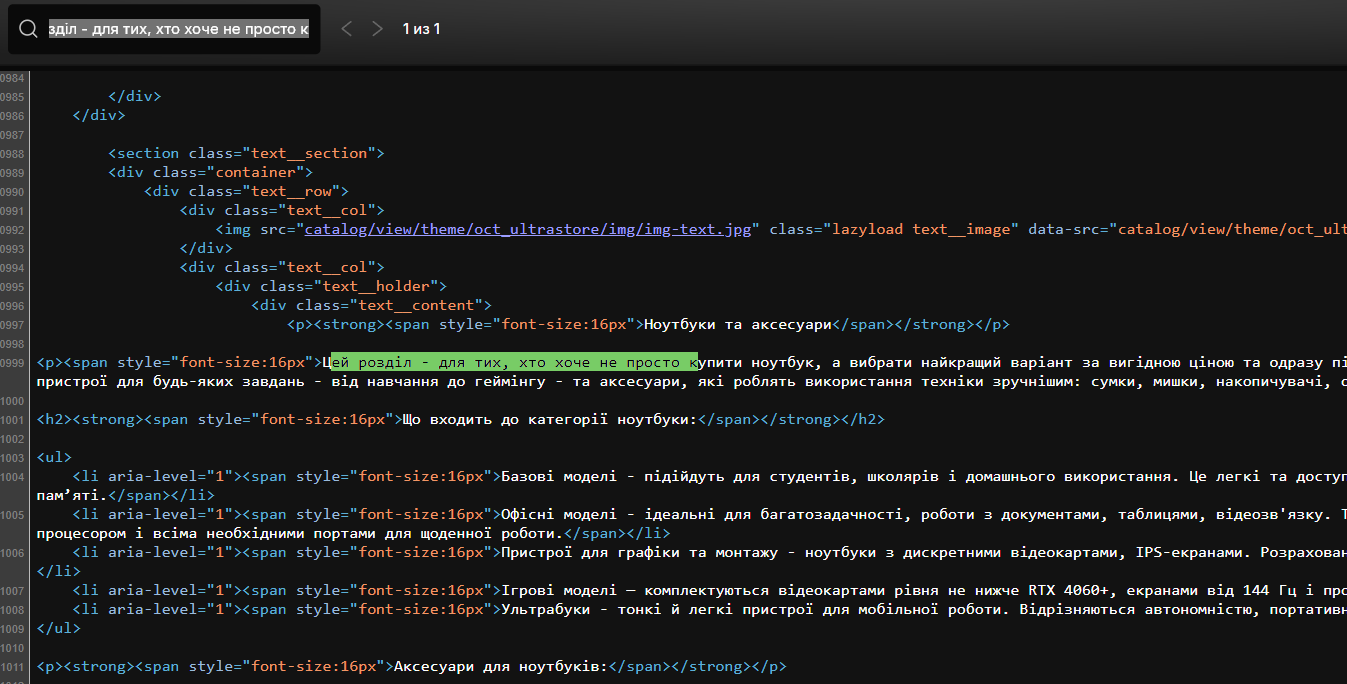
Task: Click the magnifier icon in the find bar
Action: 28,30
